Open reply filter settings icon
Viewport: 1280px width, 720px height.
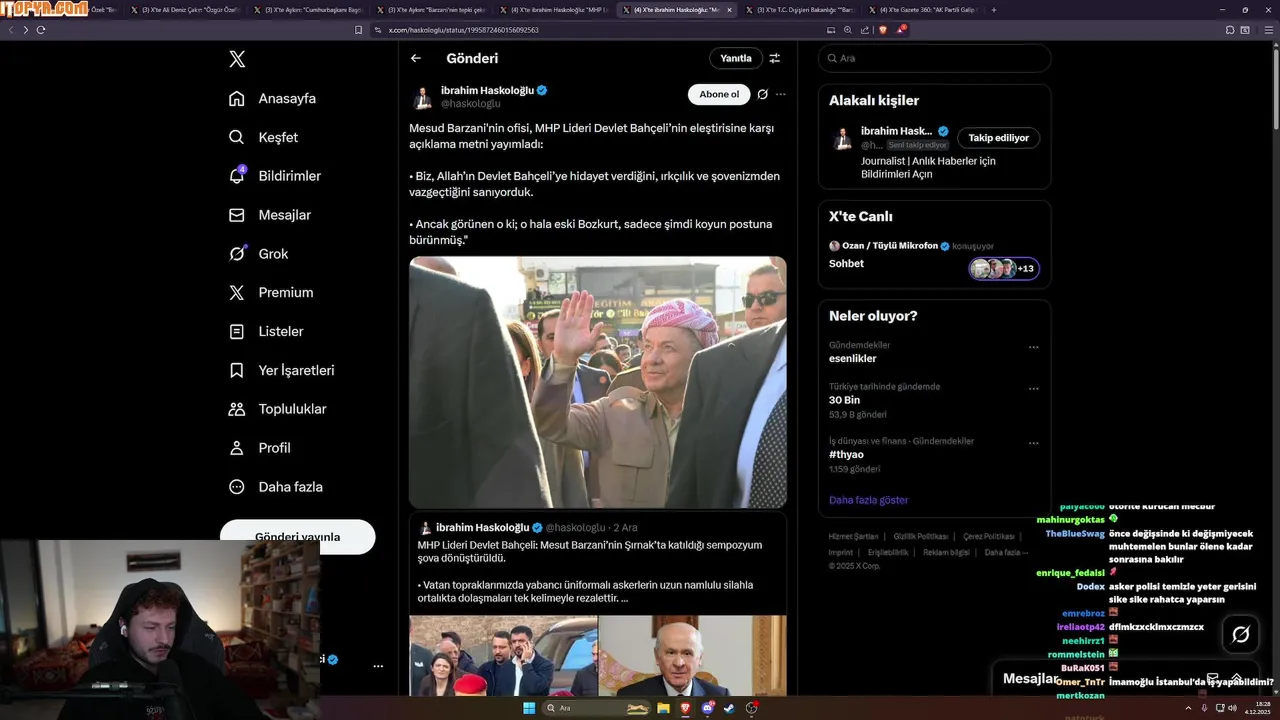pos(774,58)
